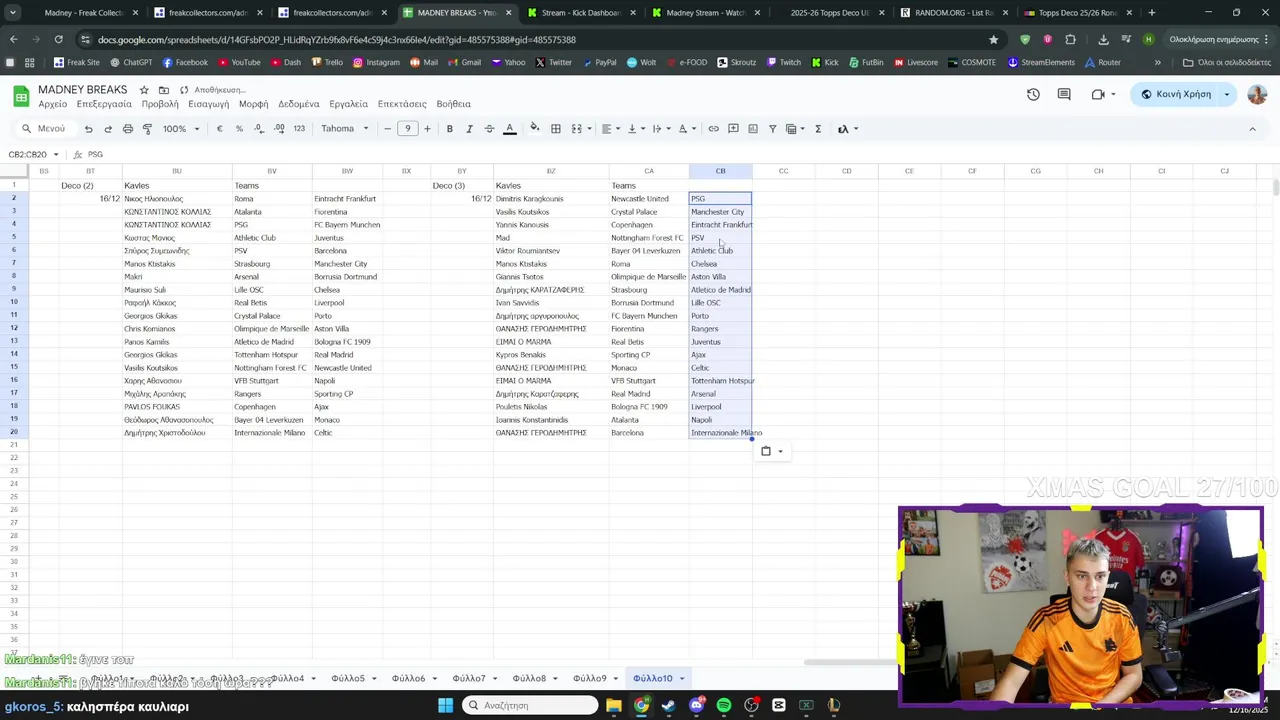Screen dimensions: 1280x720
Task: Search the menus (Μενού)
Action: 43,129
